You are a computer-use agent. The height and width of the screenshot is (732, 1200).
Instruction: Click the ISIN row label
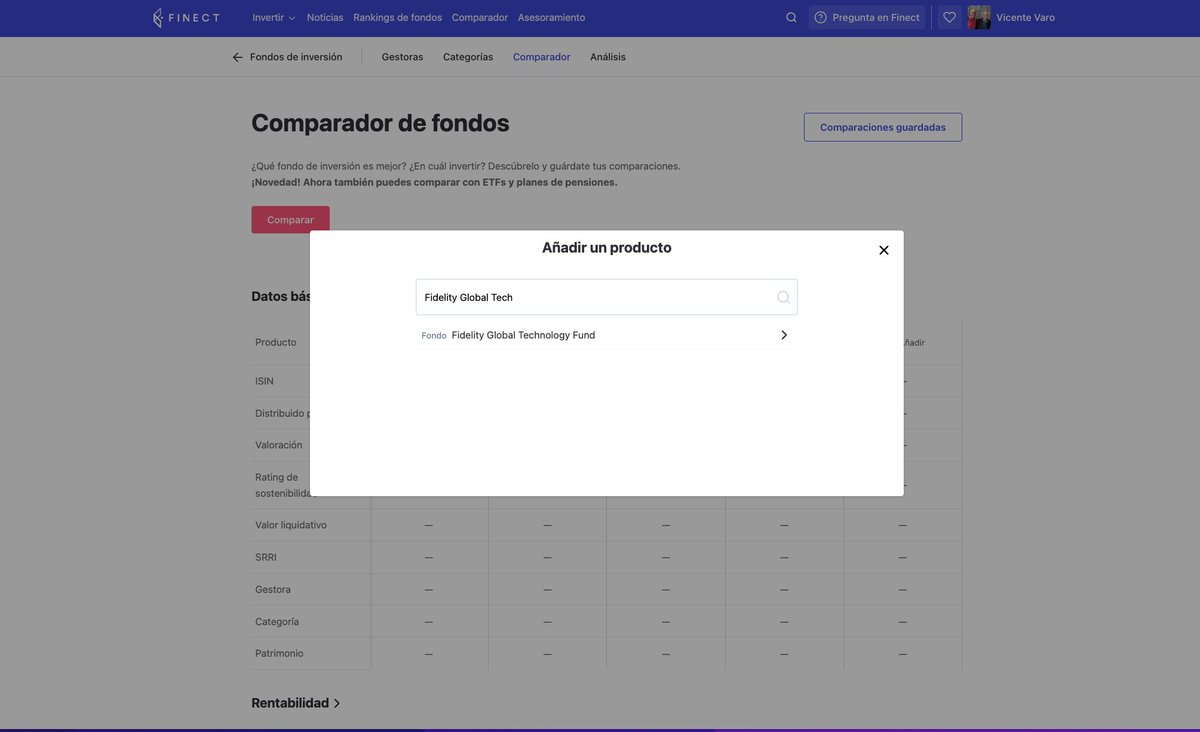264,381
